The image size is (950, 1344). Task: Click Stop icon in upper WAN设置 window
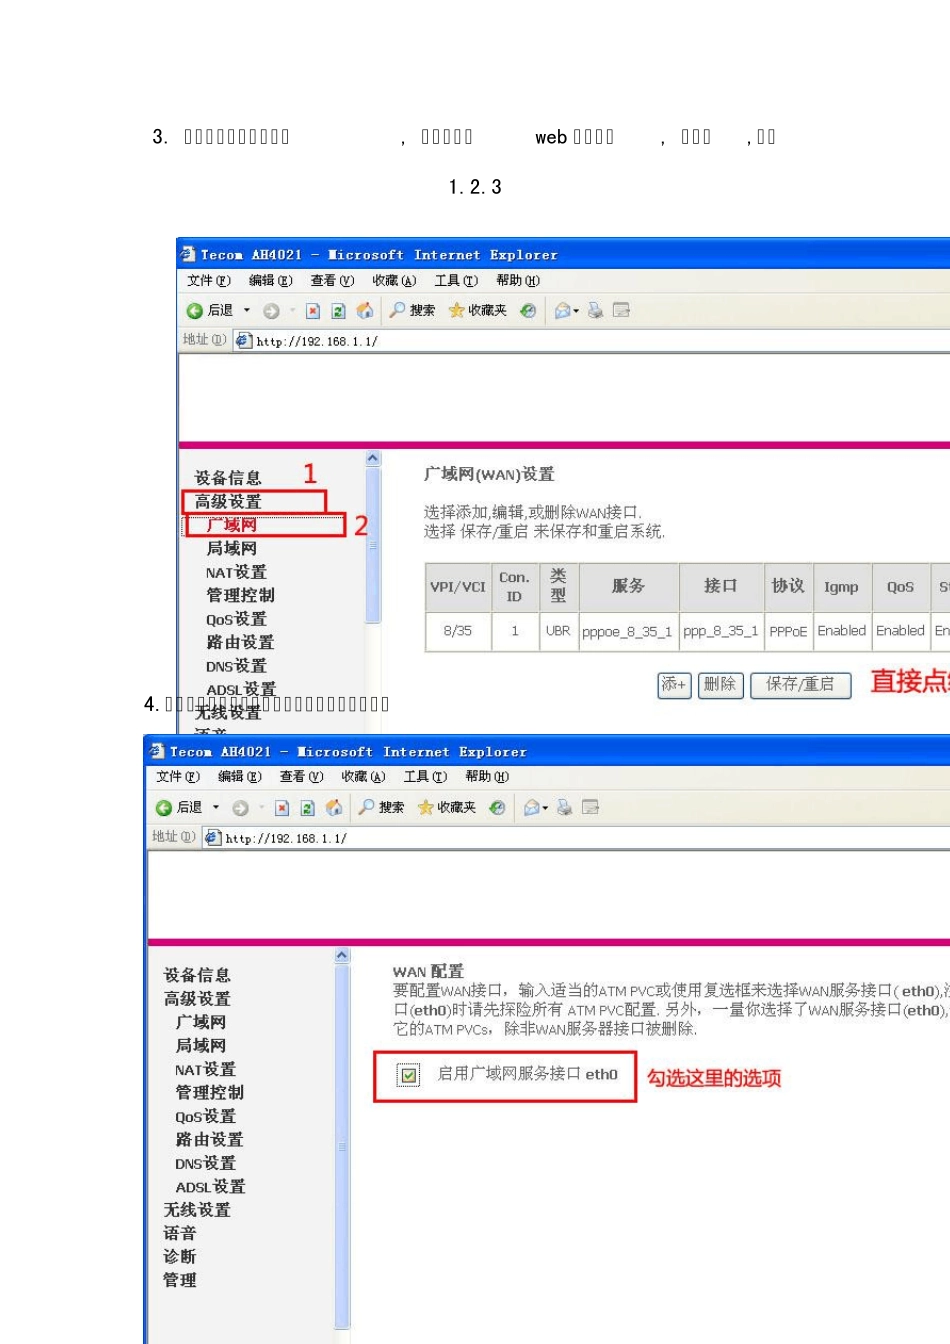313,311
